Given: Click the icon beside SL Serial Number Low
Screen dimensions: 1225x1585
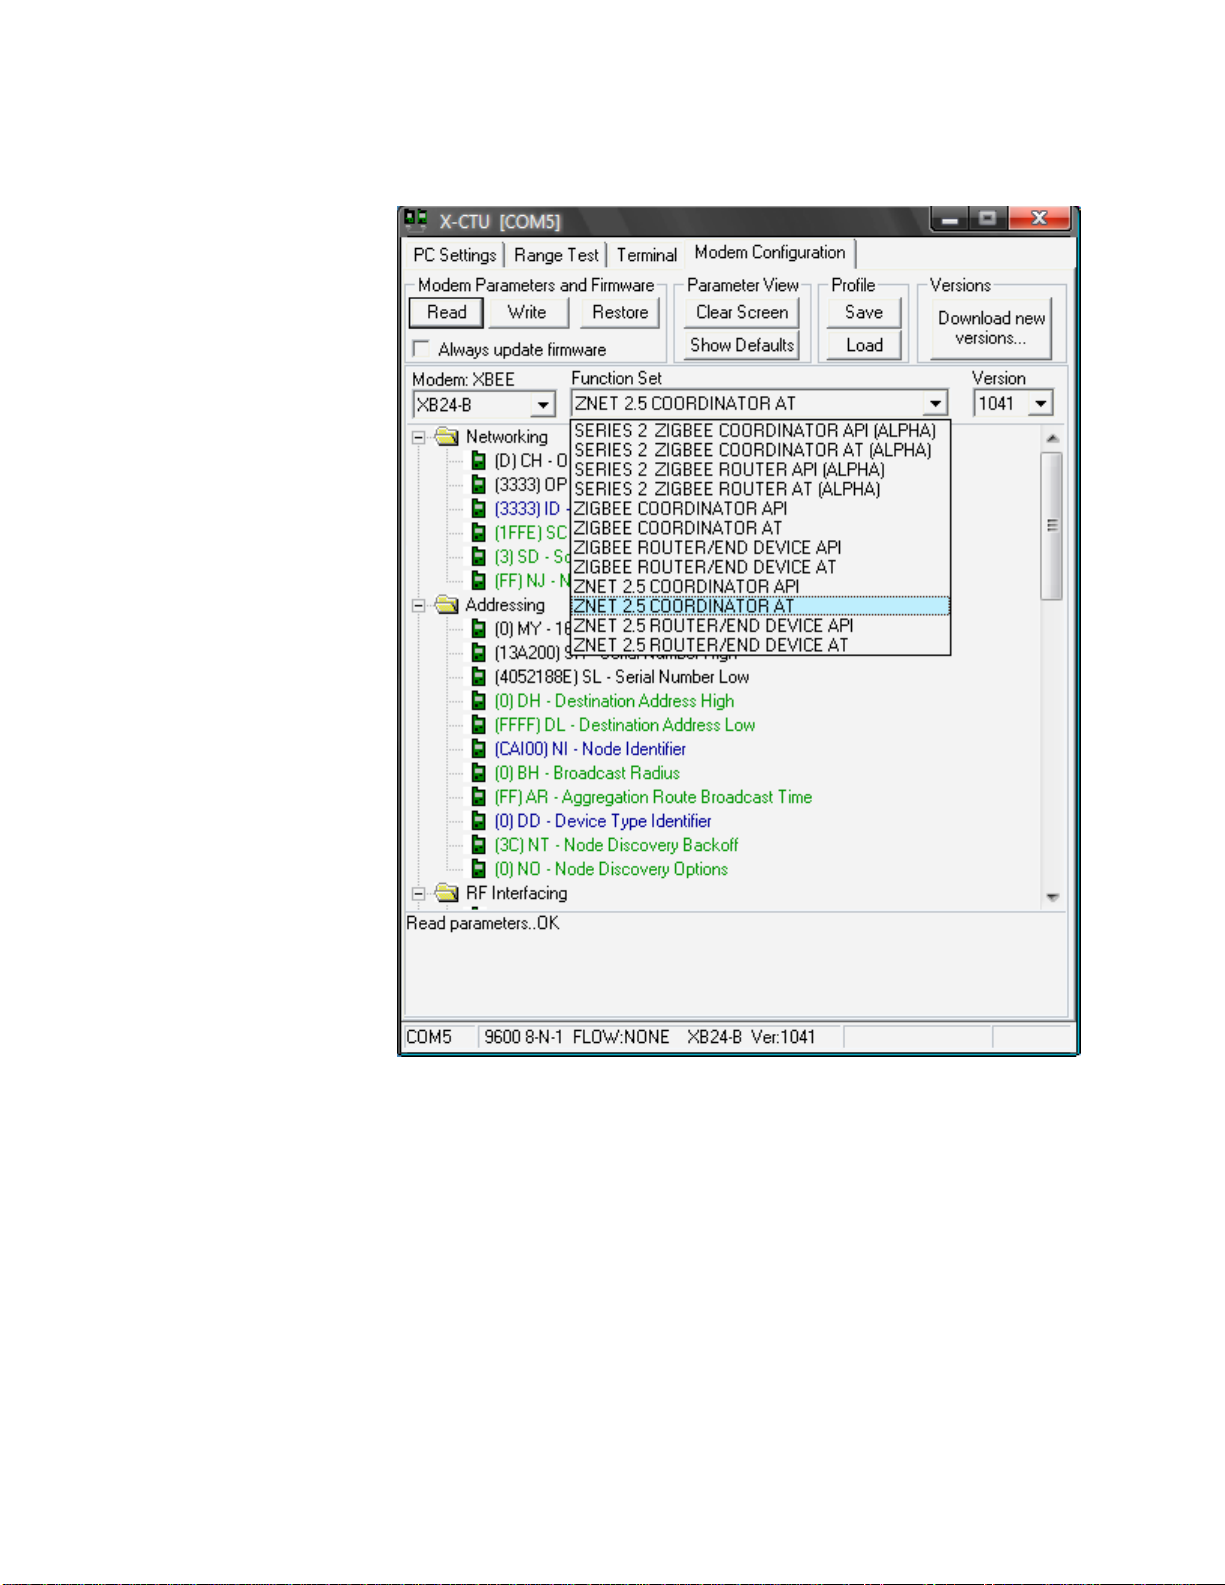Looking at the screenshot, I should click(x=479, y=677).
